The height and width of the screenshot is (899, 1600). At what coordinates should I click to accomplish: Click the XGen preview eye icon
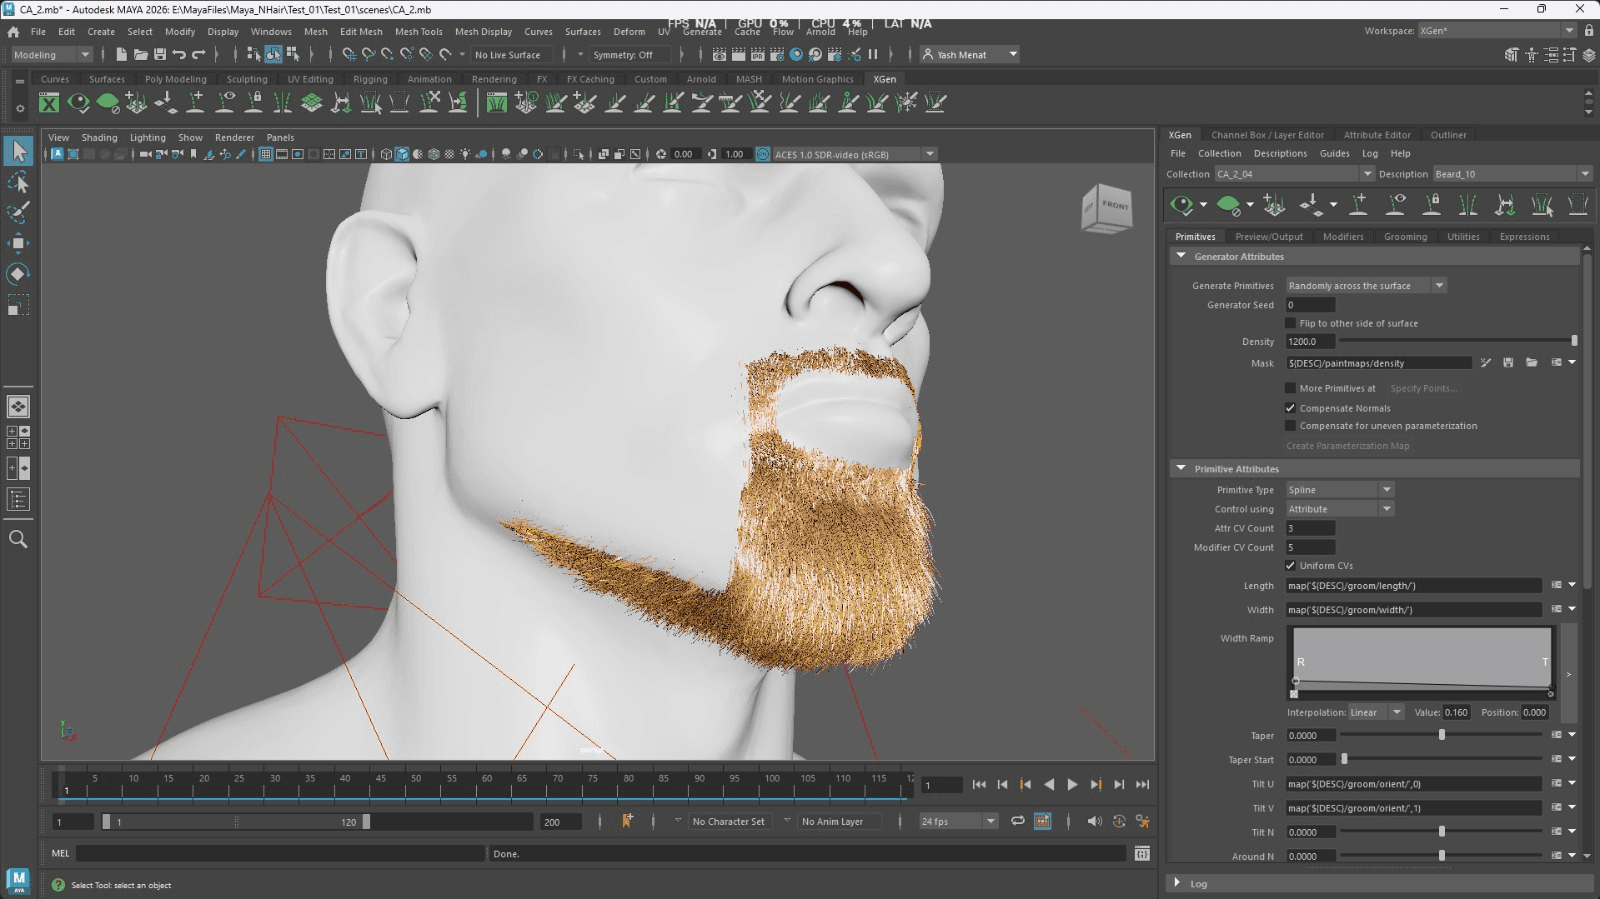1182,205
